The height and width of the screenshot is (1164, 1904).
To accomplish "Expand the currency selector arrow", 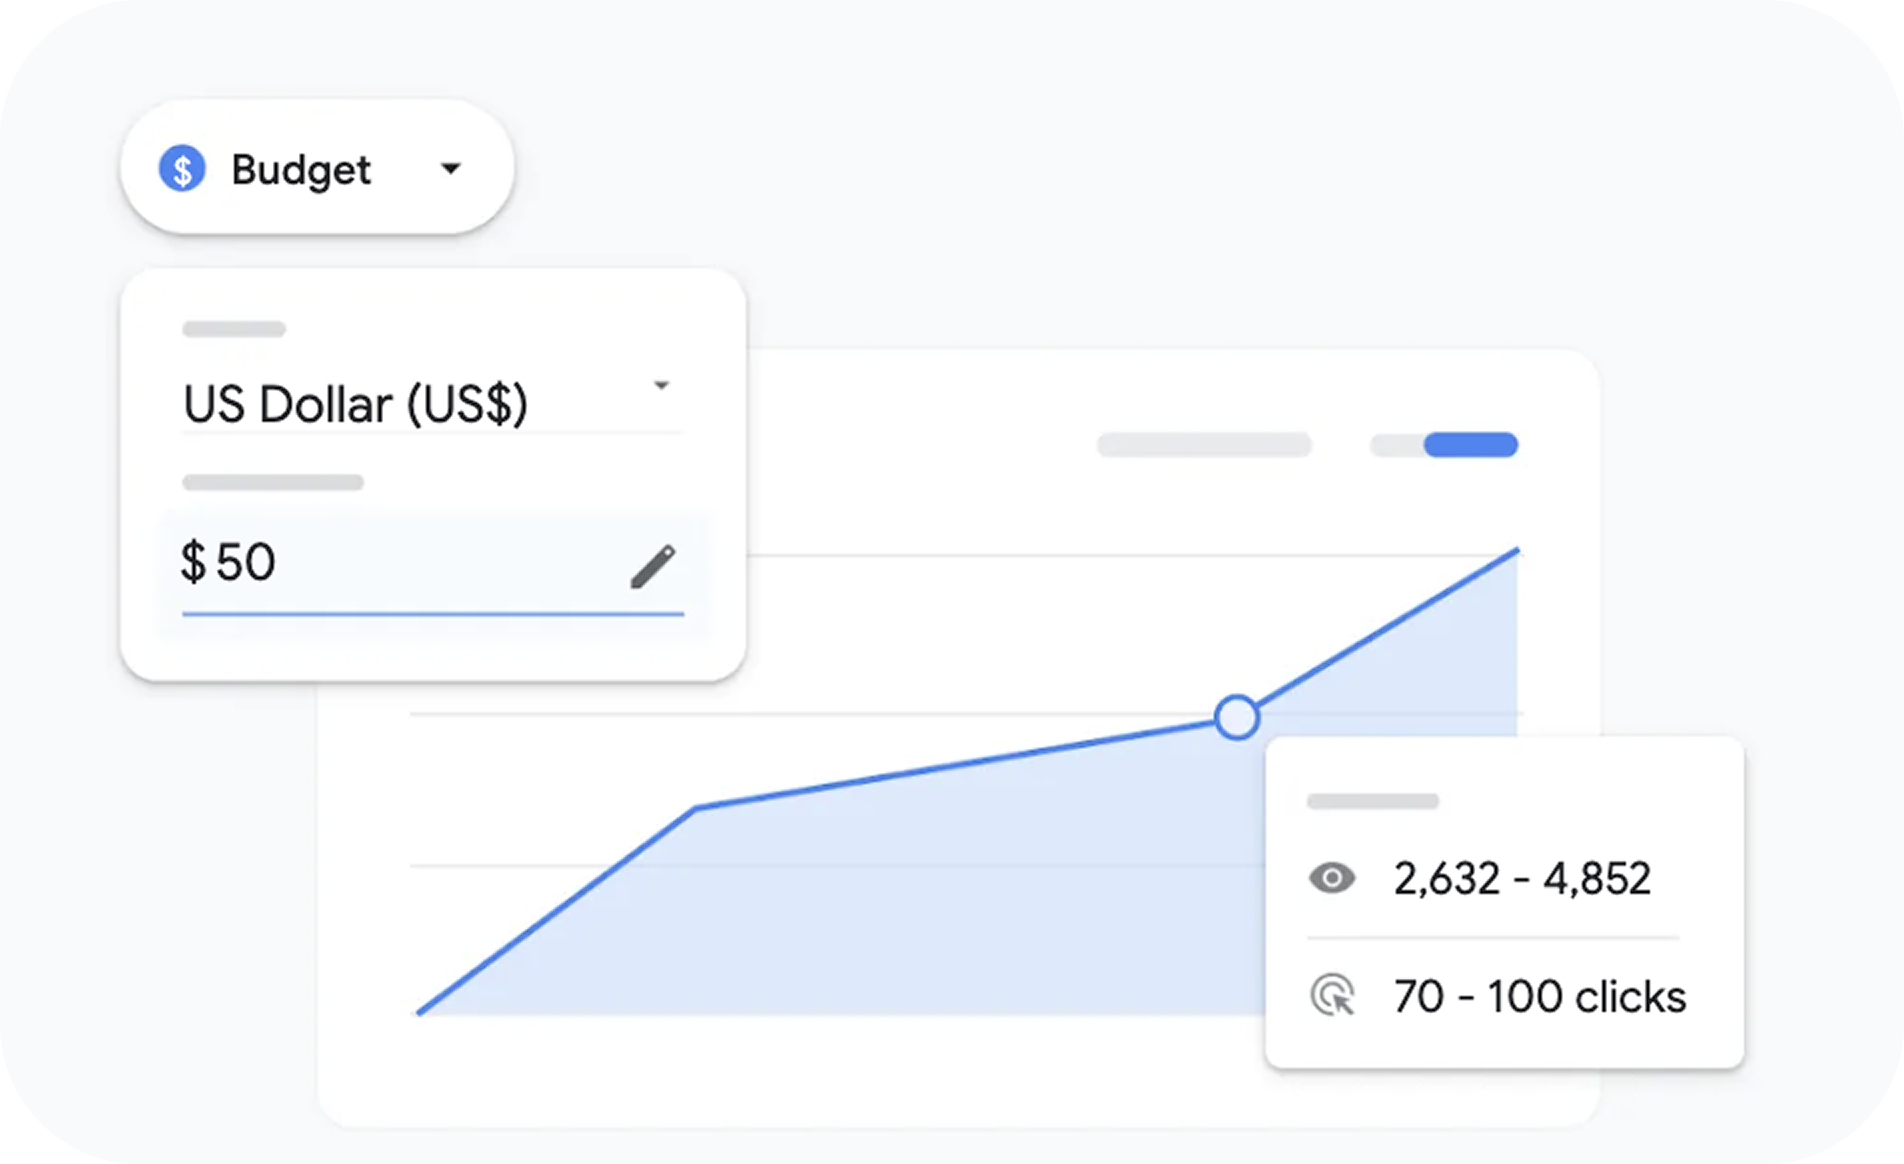I will click(661, 385).
